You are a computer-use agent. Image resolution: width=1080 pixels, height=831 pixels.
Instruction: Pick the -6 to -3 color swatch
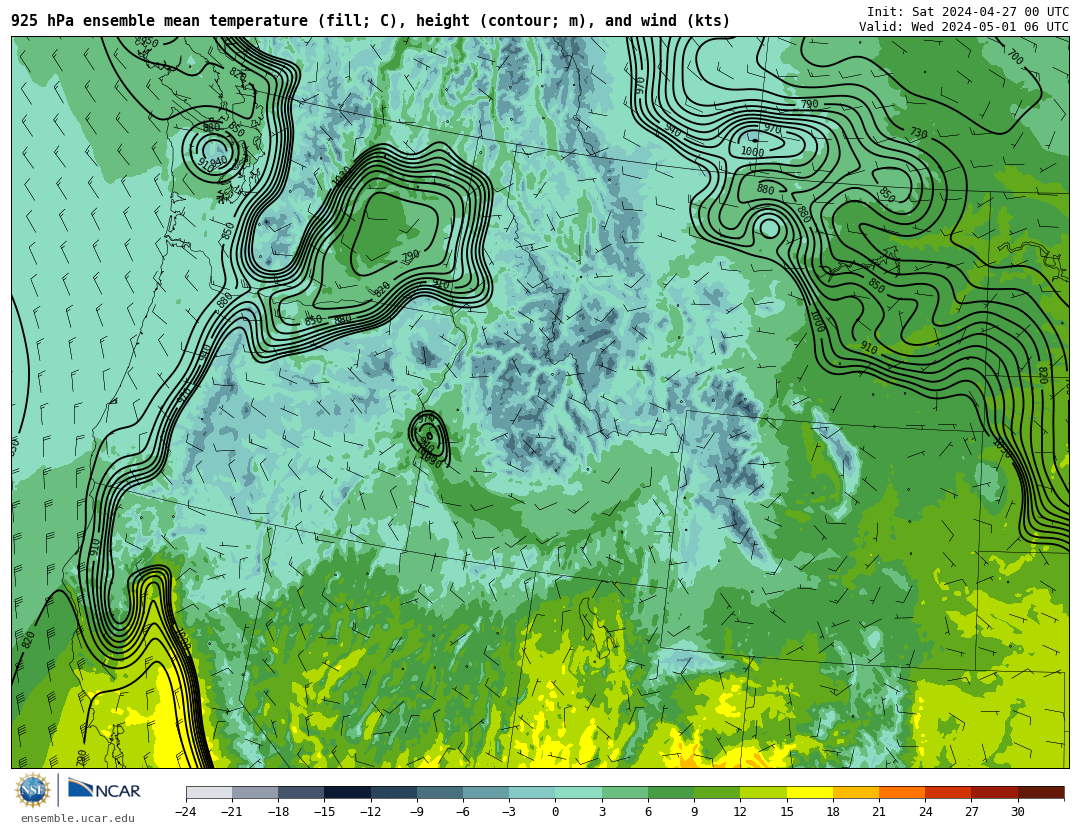486,792
